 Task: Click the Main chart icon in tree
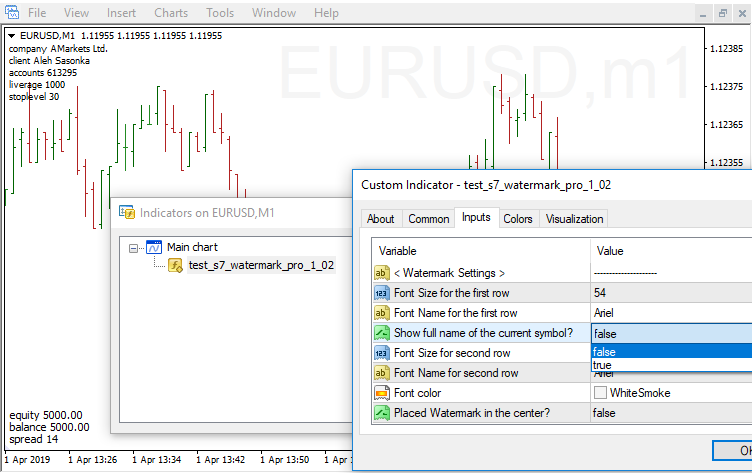click(154, 248)
